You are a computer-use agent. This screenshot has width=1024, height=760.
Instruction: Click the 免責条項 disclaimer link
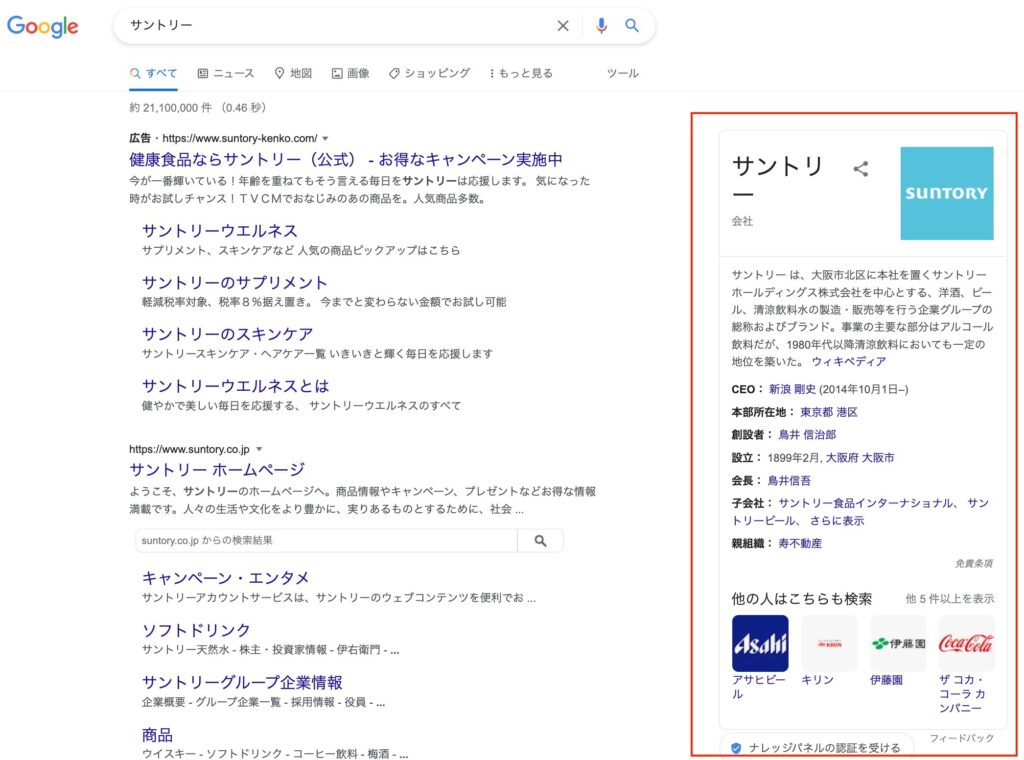pos(973,563)
